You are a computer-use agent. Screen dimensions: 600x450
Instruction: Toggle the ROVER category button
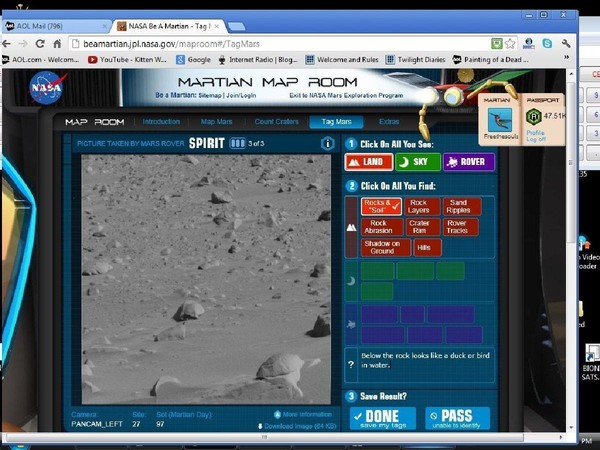[469, 162]
